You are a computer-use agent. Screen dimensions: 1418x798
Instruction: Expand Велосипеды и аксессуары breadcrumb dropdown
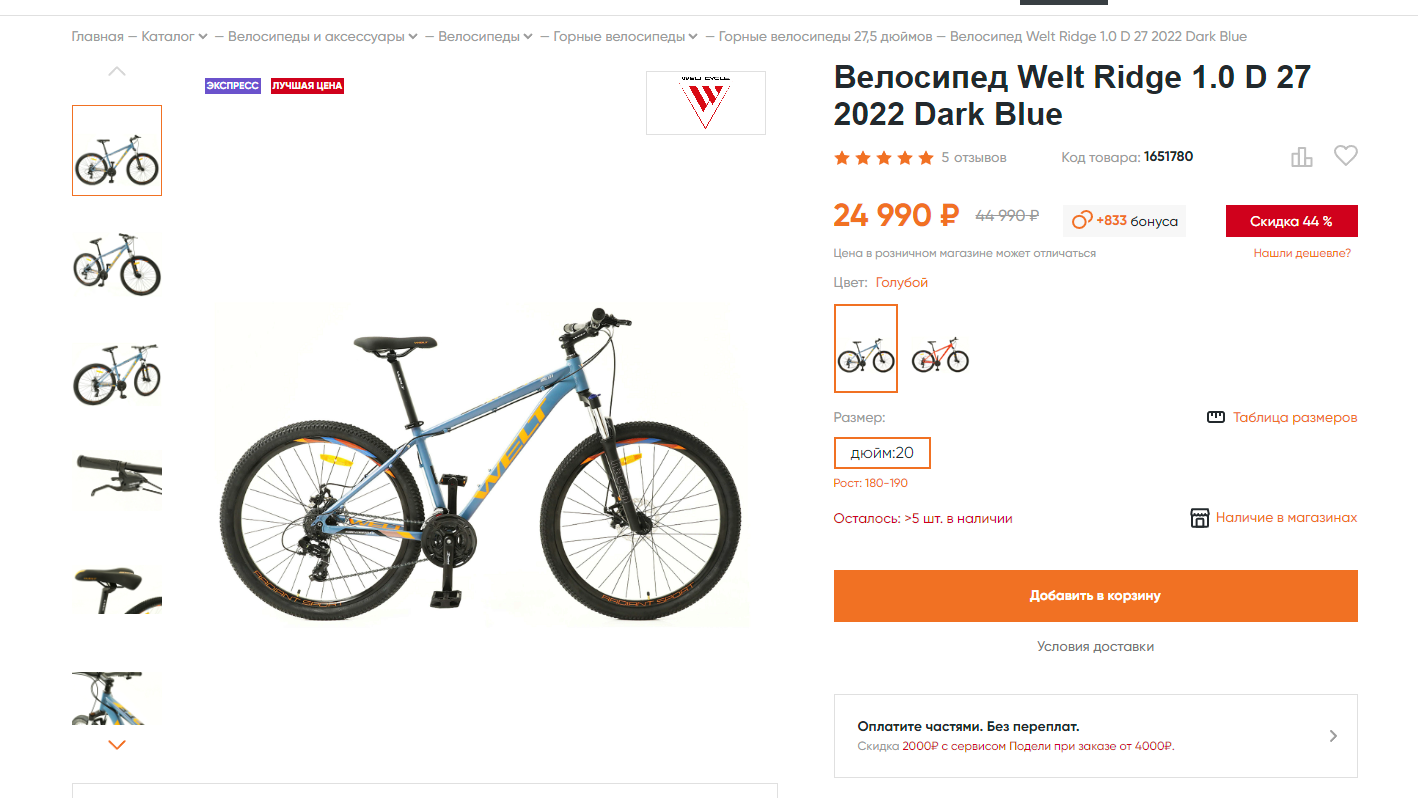[411, 37]
